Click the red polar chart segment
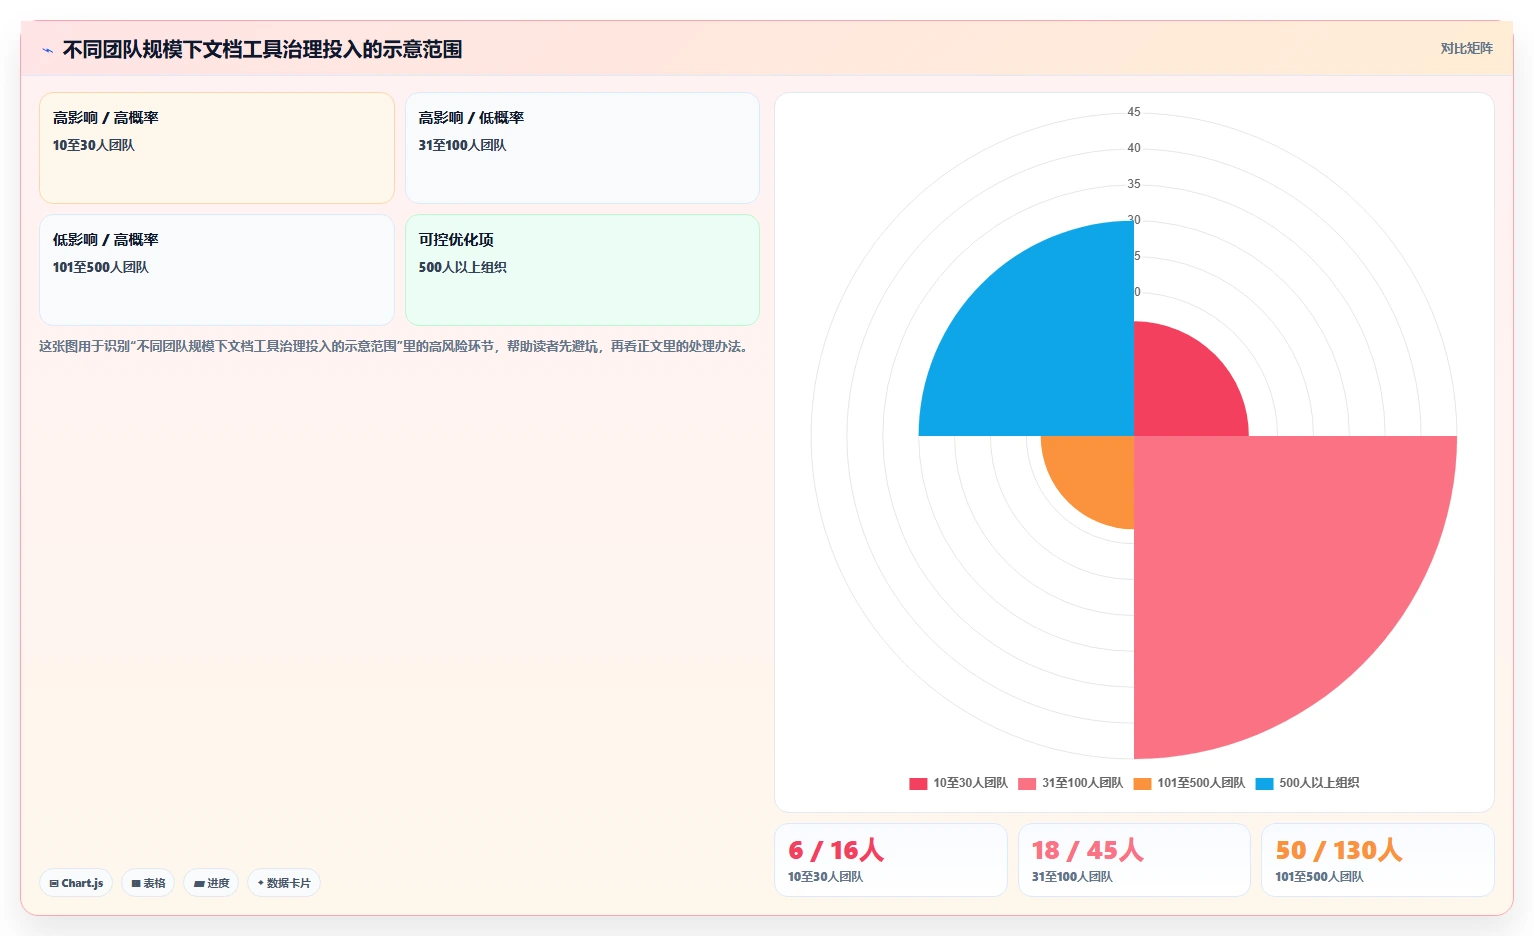1534x936 pixels. (1180, 390)
